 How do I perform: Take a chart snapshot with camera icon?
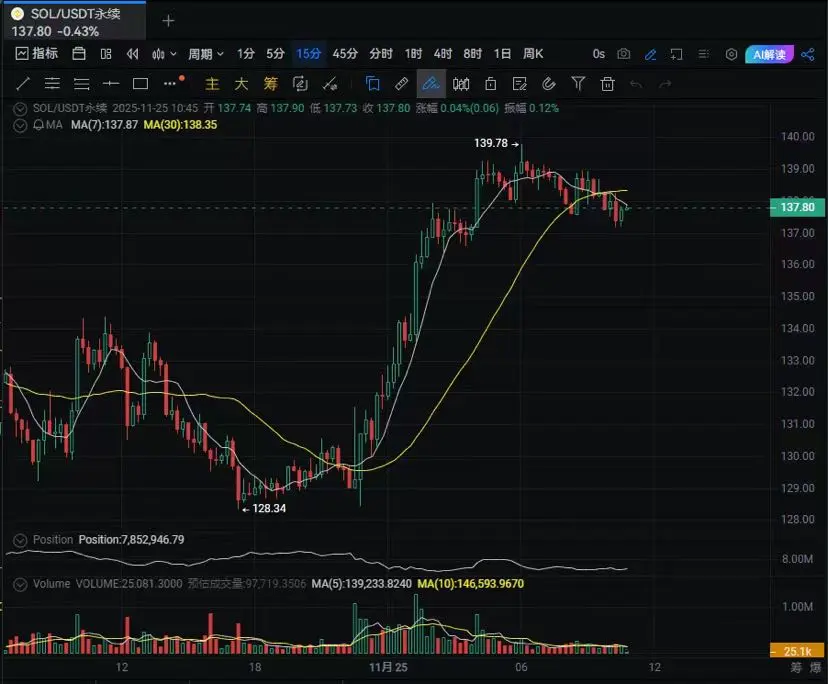pos(624,54)
